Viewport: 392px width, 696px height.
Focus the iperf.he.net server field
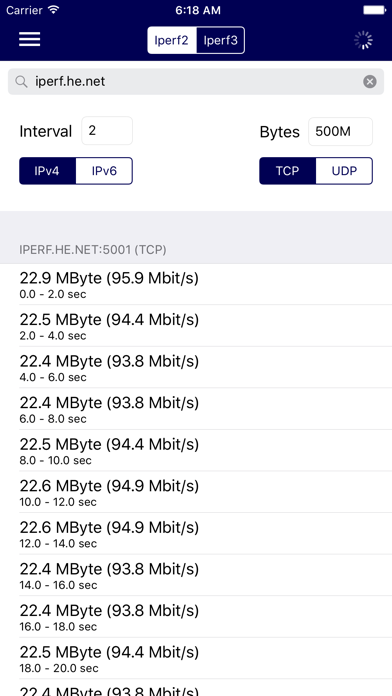196,82
